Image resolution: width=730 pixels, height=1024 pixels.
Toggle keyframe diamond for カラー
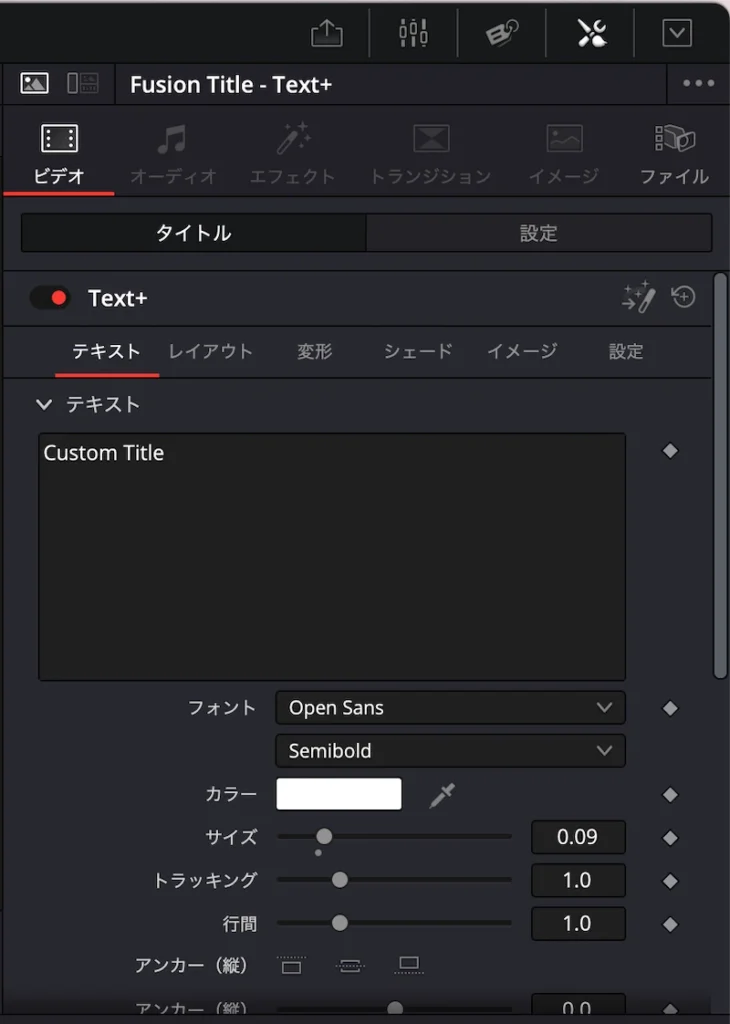pos(670,795)
